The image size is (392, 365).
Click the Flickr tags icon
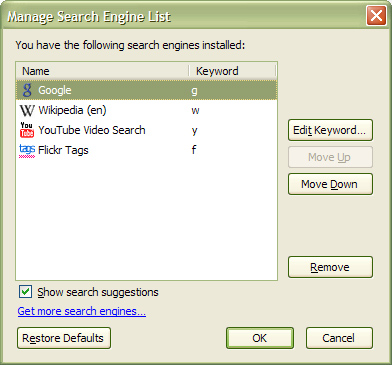pos(27,151)
